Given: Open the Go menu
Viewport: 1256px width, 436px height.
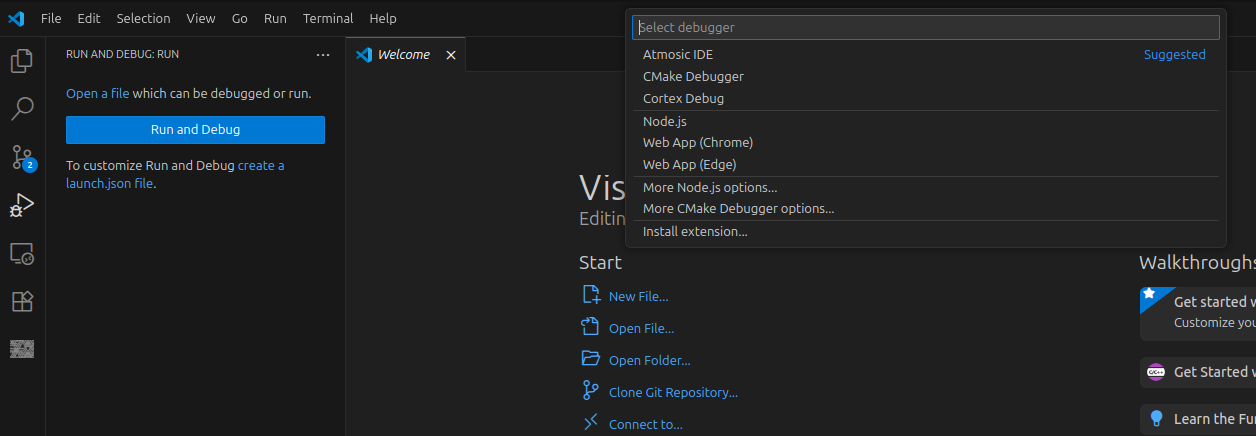Looking at the screenshot, I should (240, 18).
